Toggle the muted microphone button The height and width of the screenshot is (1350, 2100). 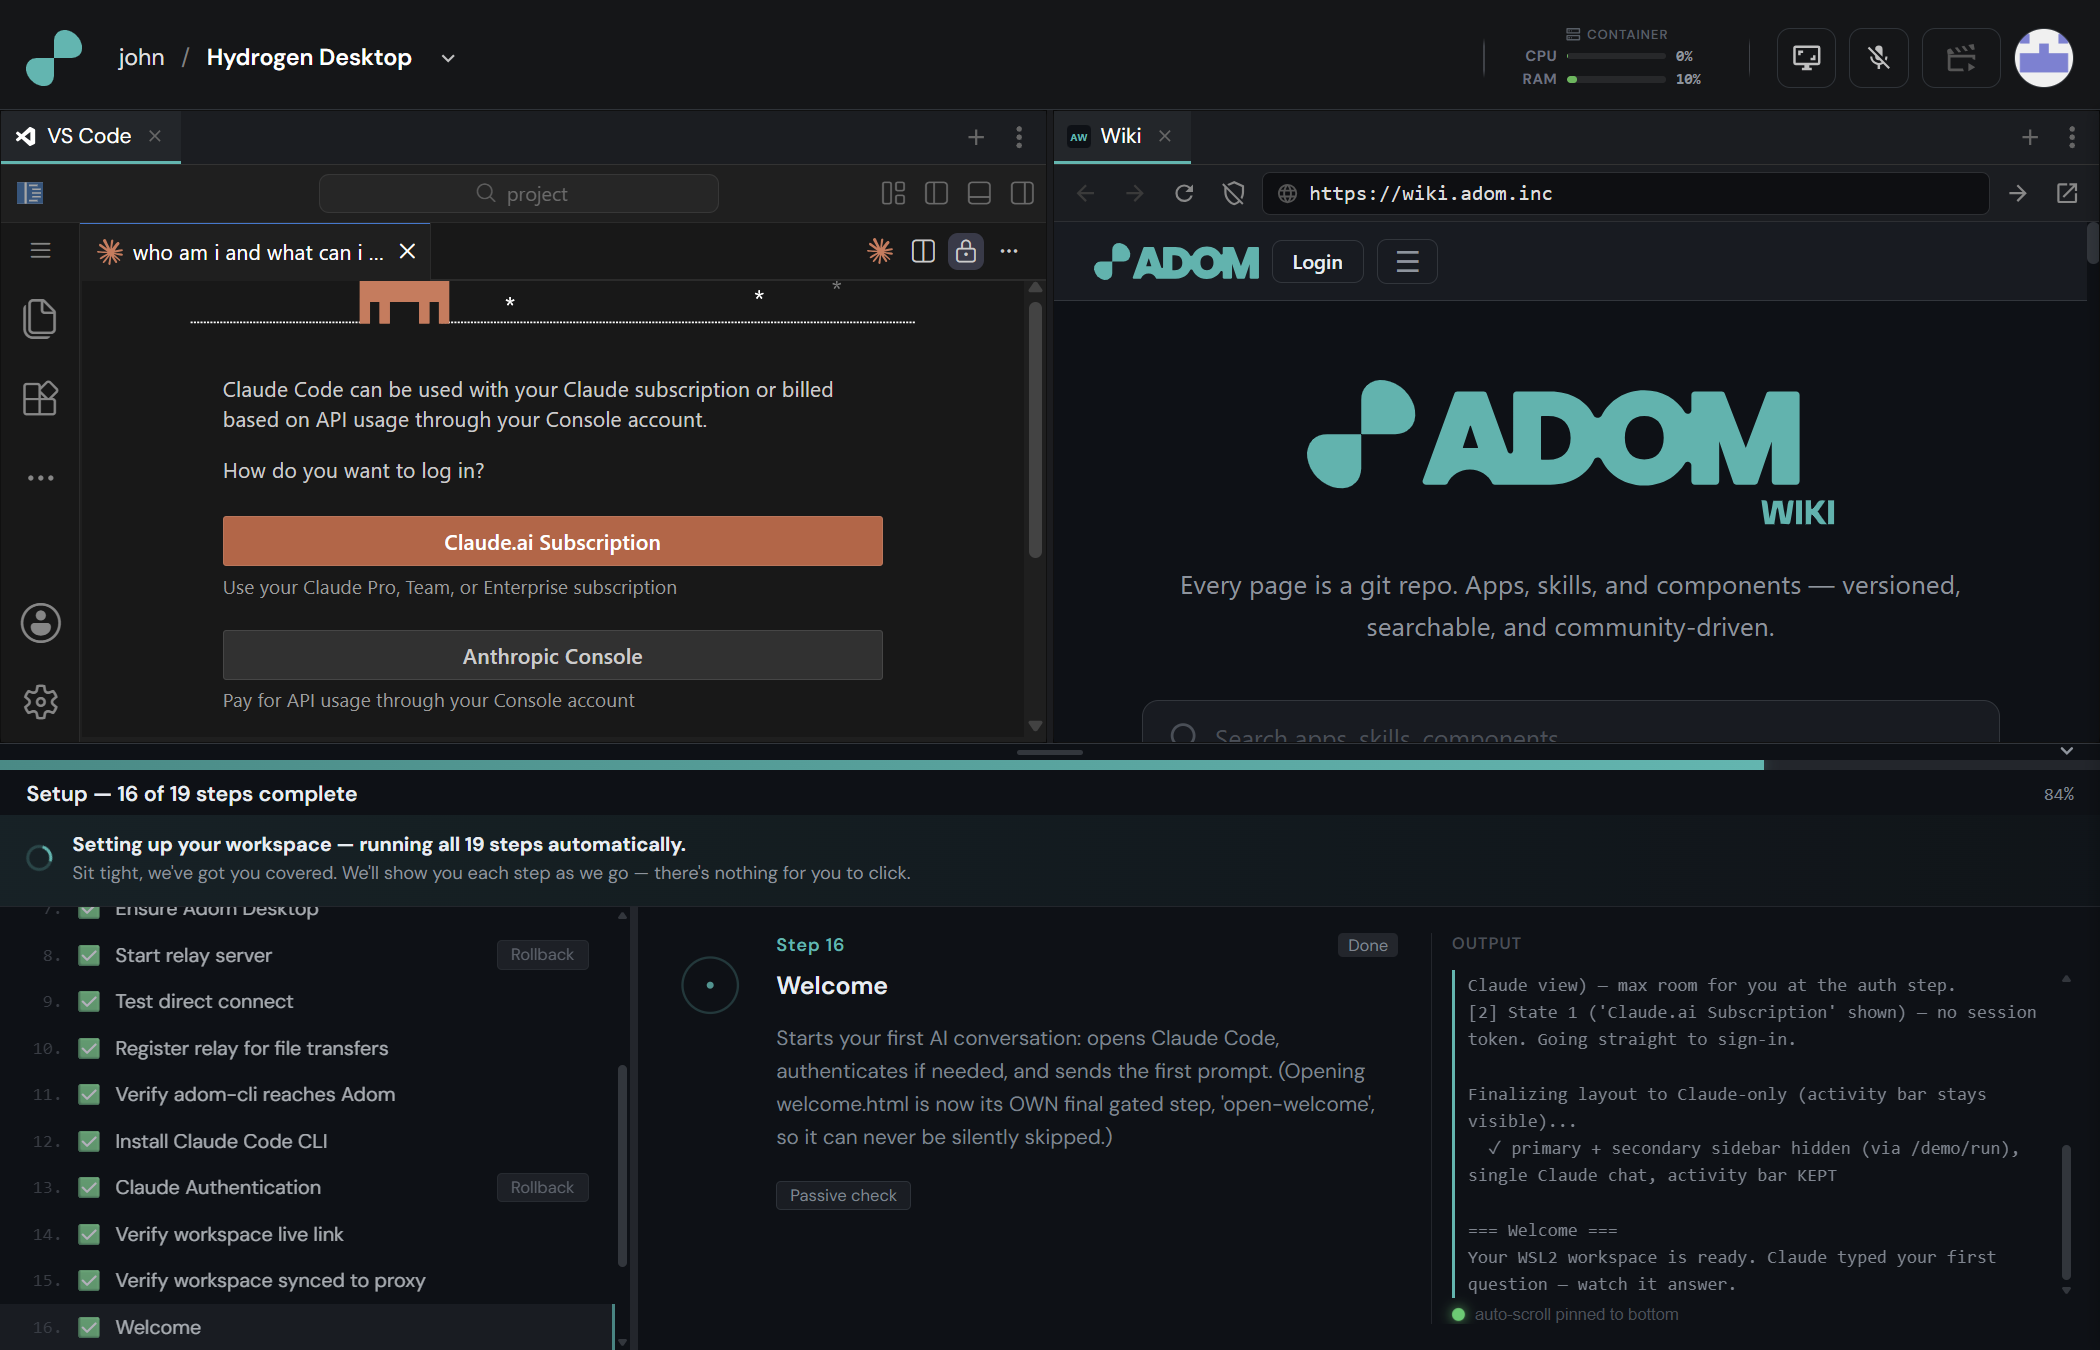pyautogui.click(x=1879, y=58)
